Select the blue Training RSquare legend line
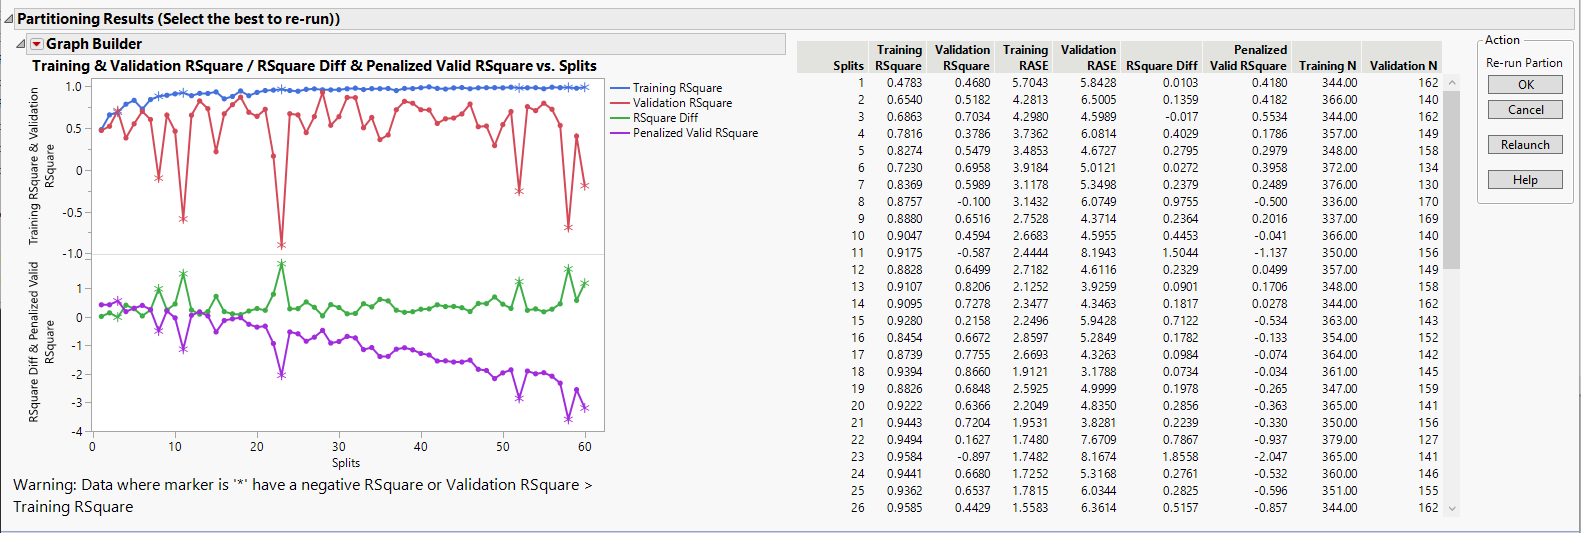This screenshot has width=1581, height=533. [x=620, y=88]
